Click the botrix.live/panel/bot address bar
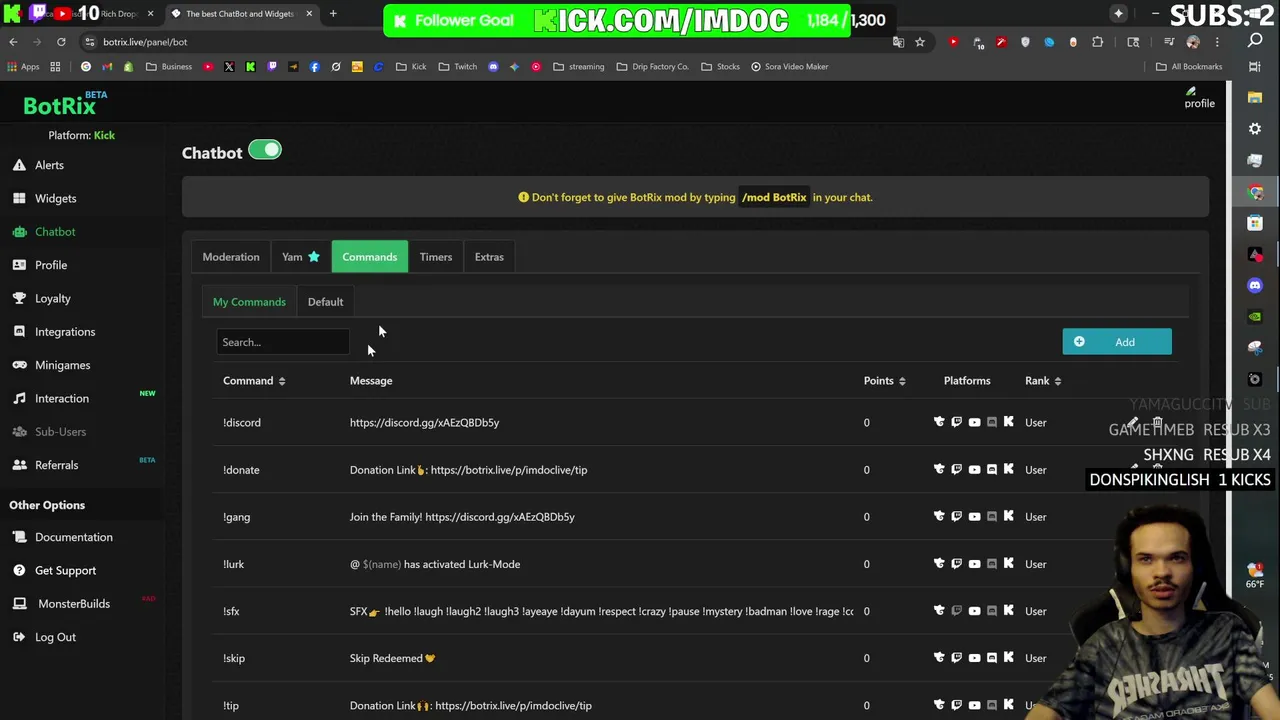The width and height of the screenshot is (1280, 720). pyautogui.click(x=480, y=42)
